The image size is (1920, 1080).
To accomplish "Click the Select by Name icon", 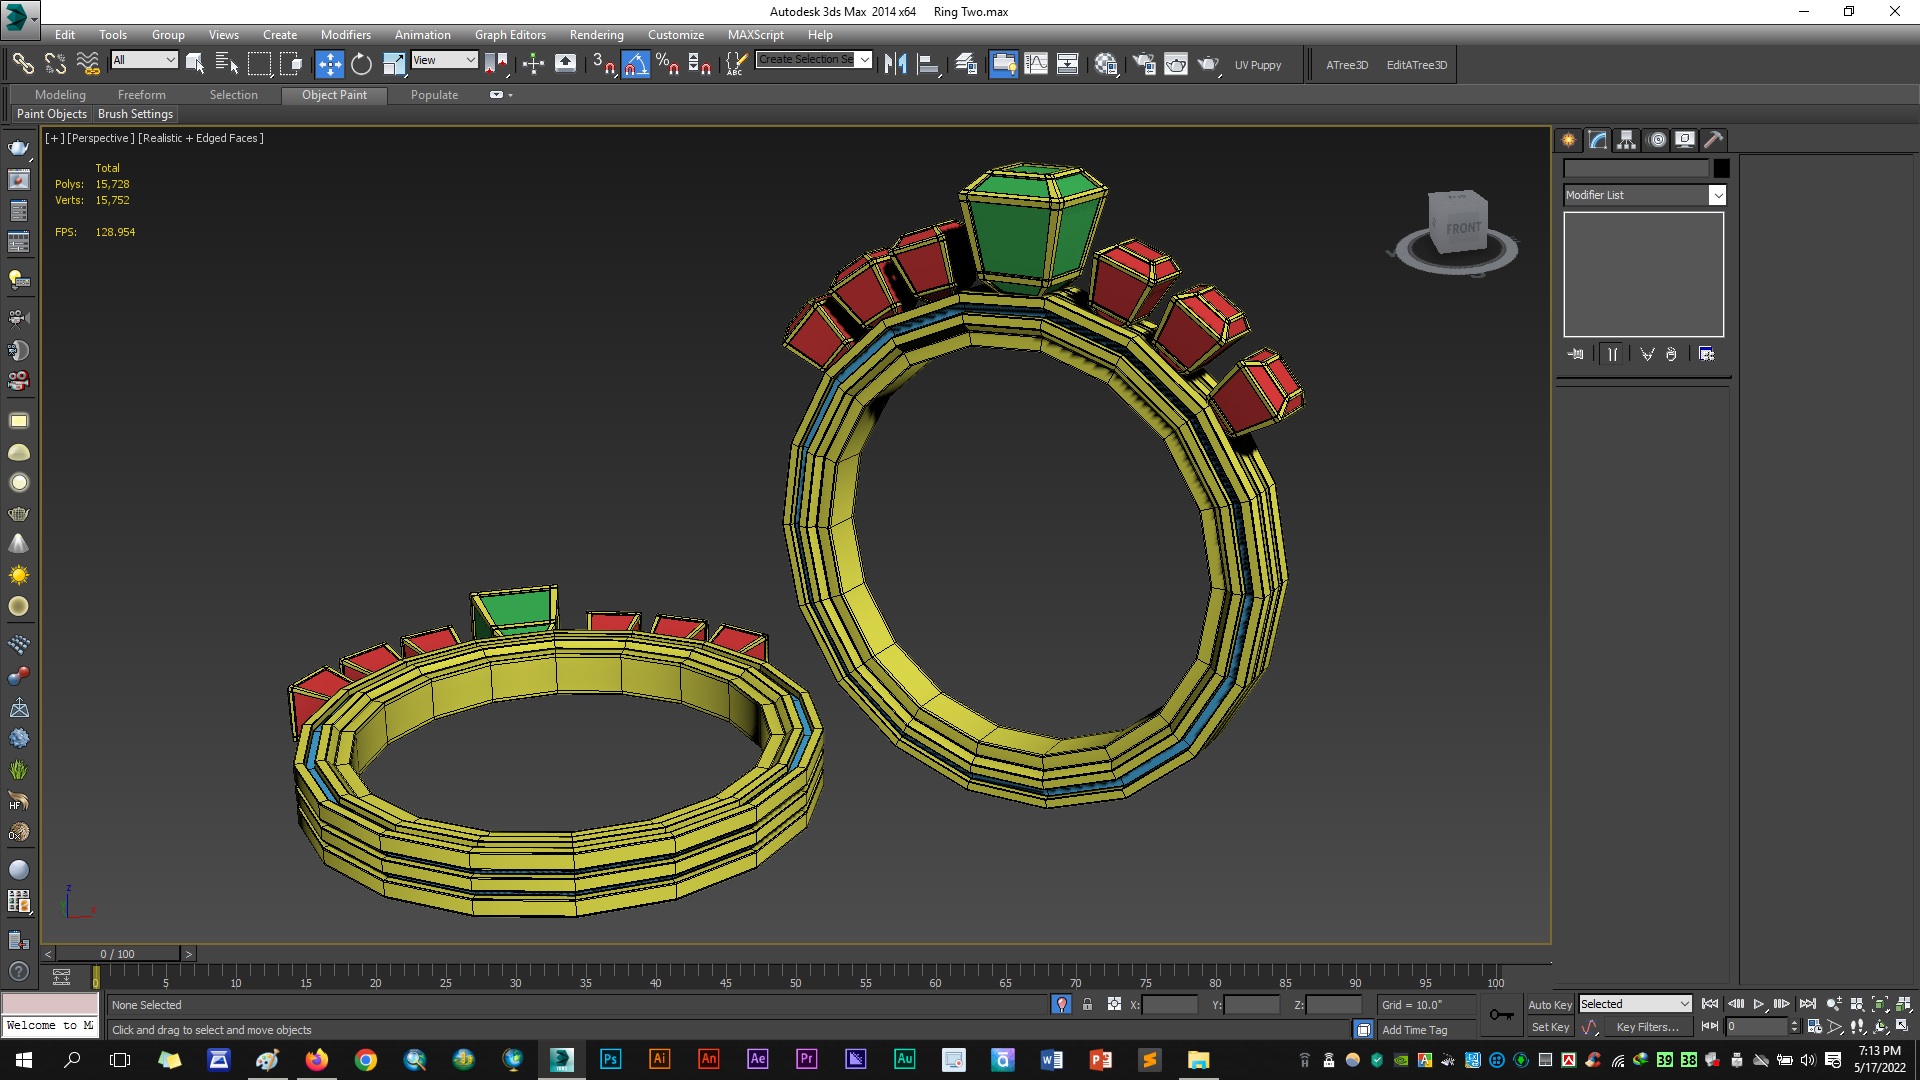I will 227,64.
